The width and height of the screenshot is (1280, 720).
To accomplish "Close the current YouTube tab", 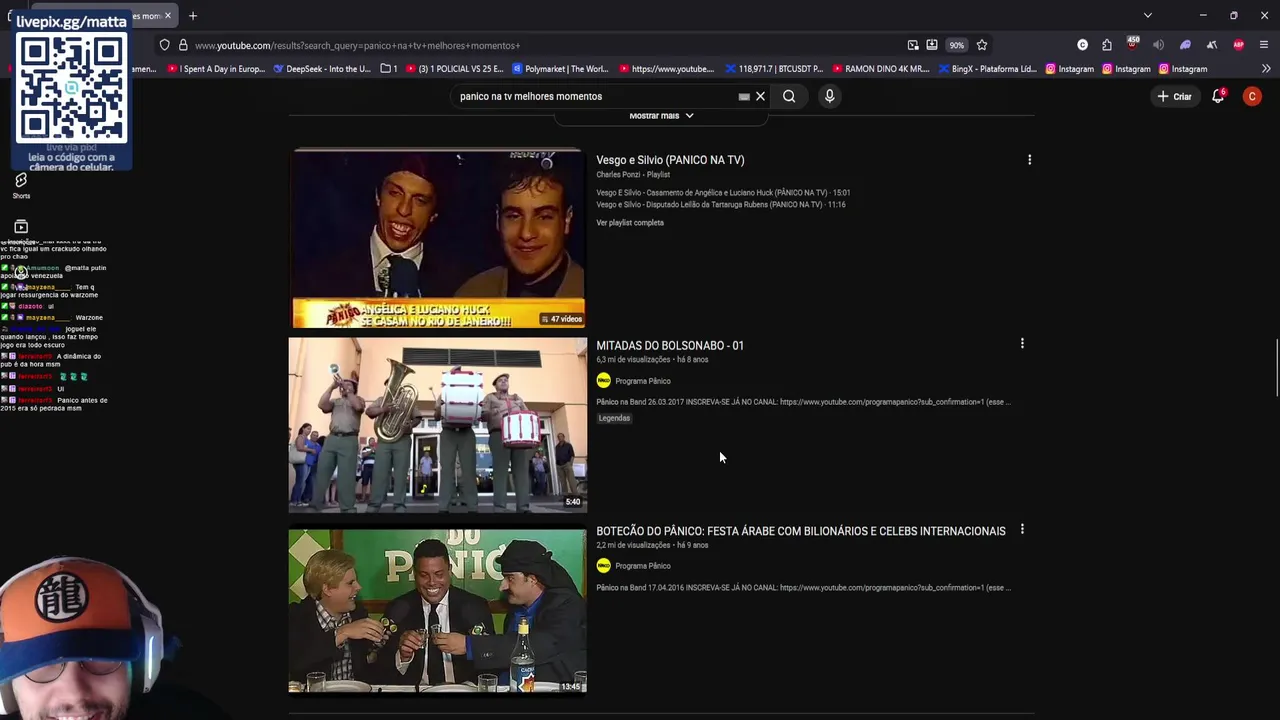I will (x=169, y=15).
